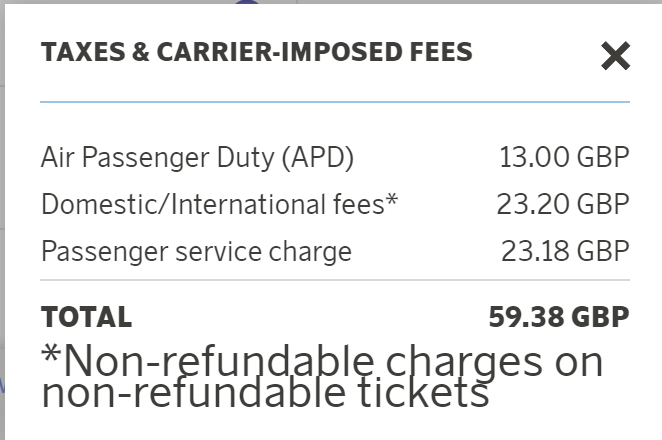Click the asterisk after Domestic/International fees
The width and height of the screenshot is (662, 440).
coord(392,202)
